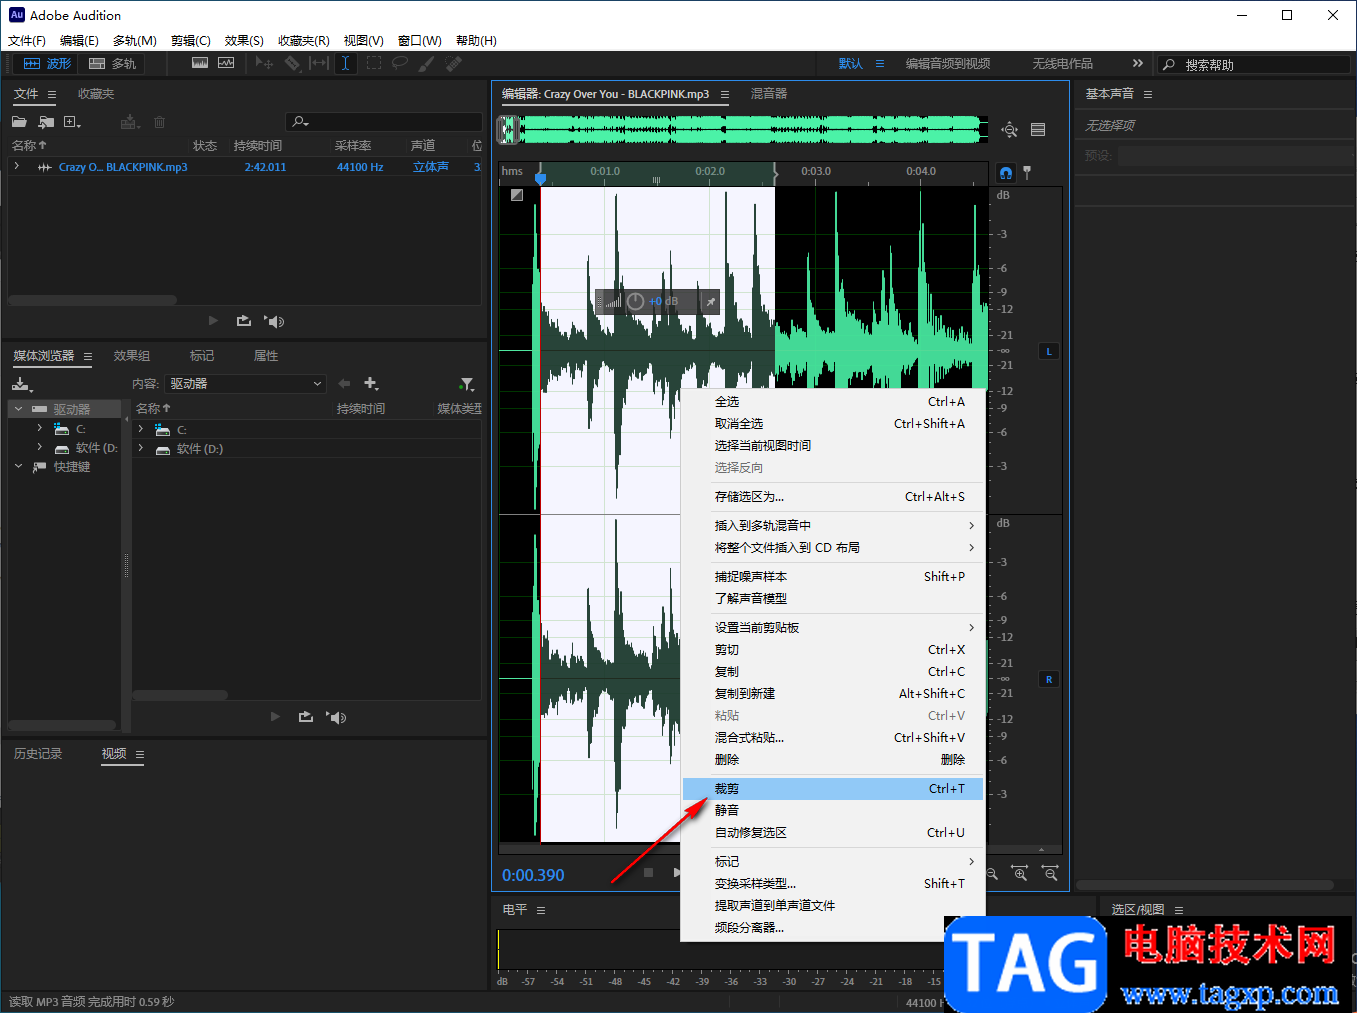Click Media Browser file type filter icon
Viewport: 1357px width, 1013px height.
point(466,384)
